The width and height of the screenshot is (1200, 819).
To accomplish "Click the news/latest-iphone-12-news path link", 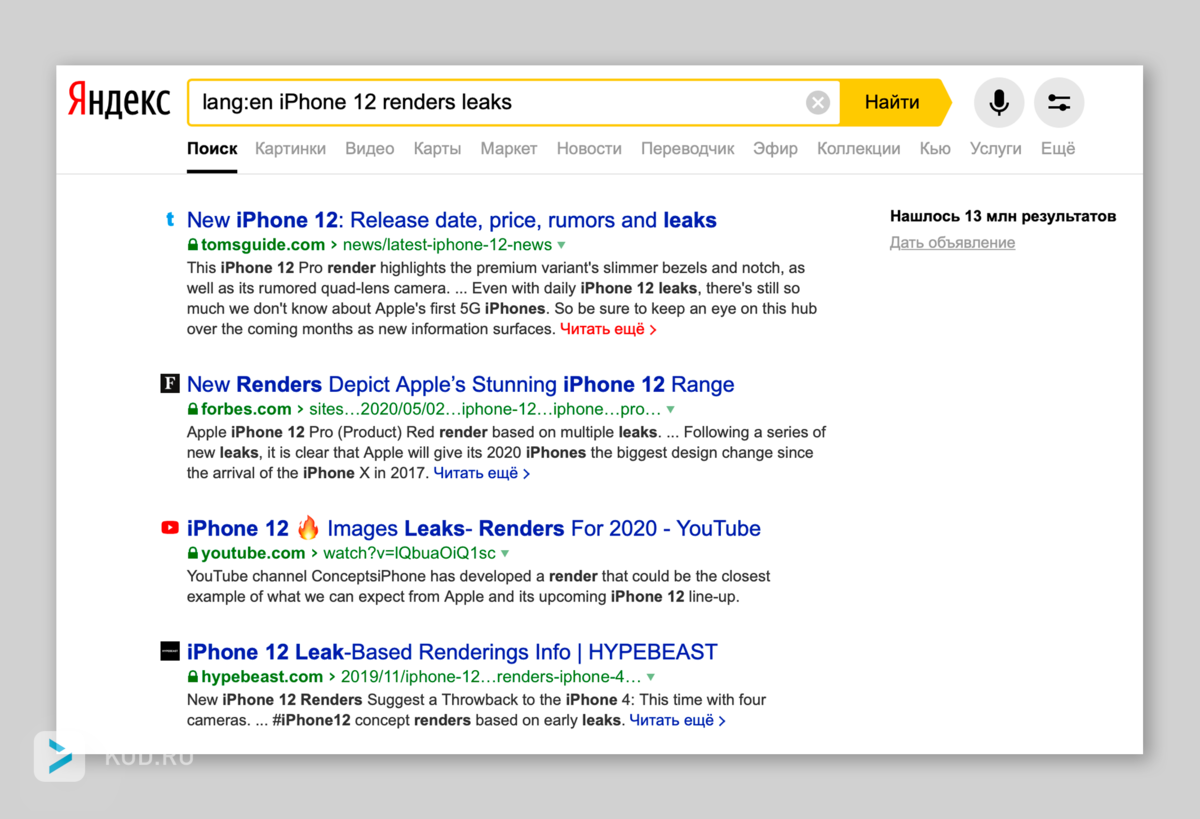I will click(x=448, y=245).
